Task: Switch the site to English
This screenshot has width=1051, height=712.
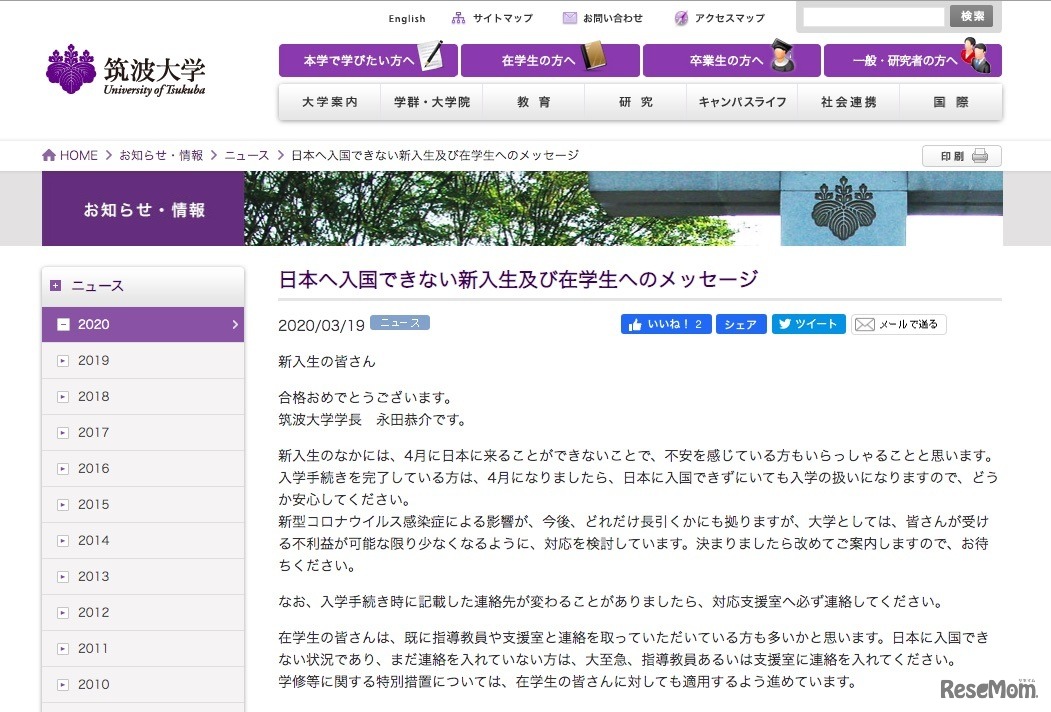Action: (x=406, y=17)
